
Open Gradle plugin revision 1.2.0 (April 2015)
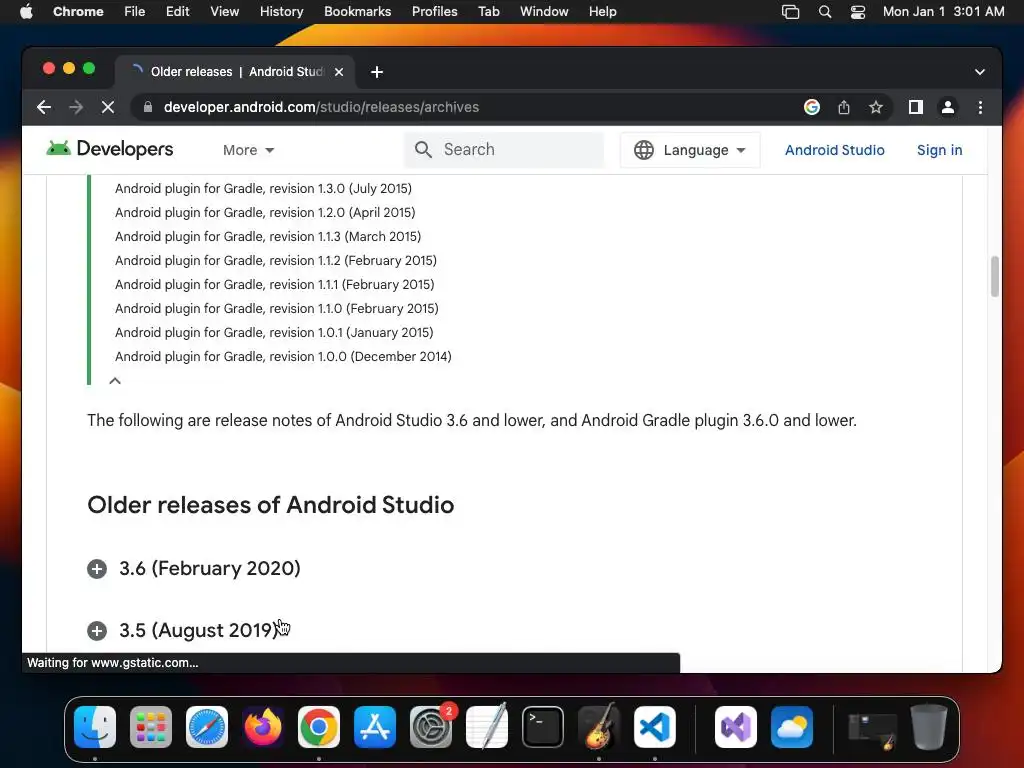pyautogui.click(x=265, y=212)
